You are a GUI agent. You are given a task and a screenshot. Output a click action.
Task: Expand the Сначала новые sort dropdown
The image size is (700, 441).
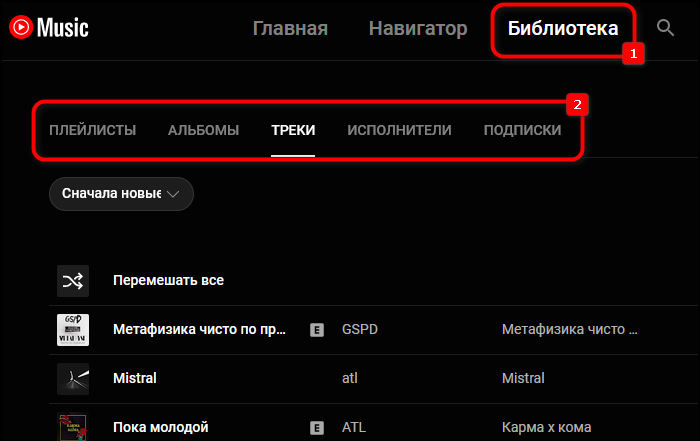click(x=121, y=194)
